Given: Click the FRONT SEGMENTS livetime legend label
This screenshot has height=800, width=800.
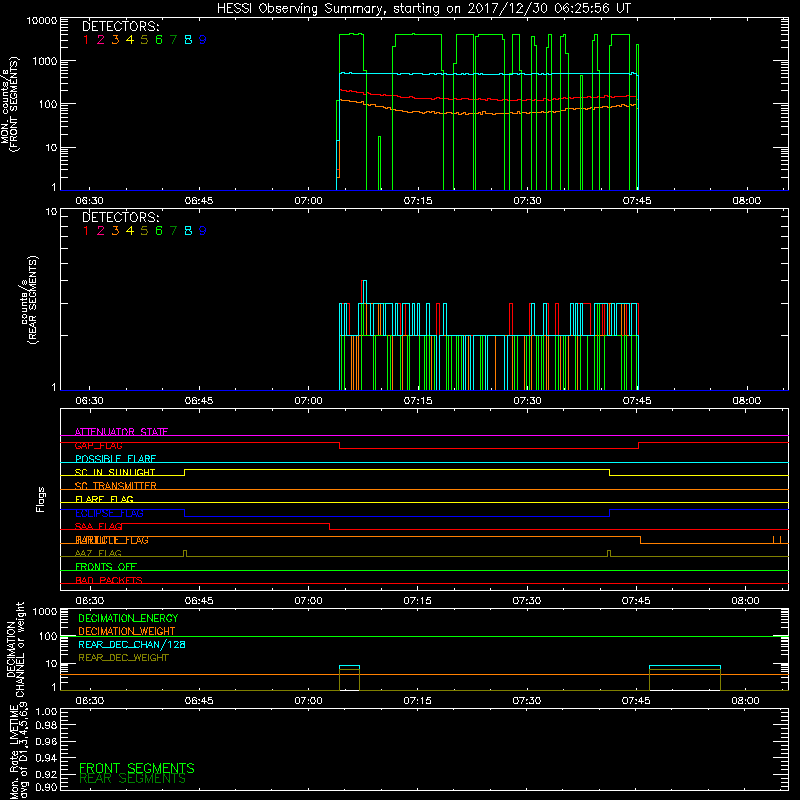Looking at the screenshot, I should 137,768.
